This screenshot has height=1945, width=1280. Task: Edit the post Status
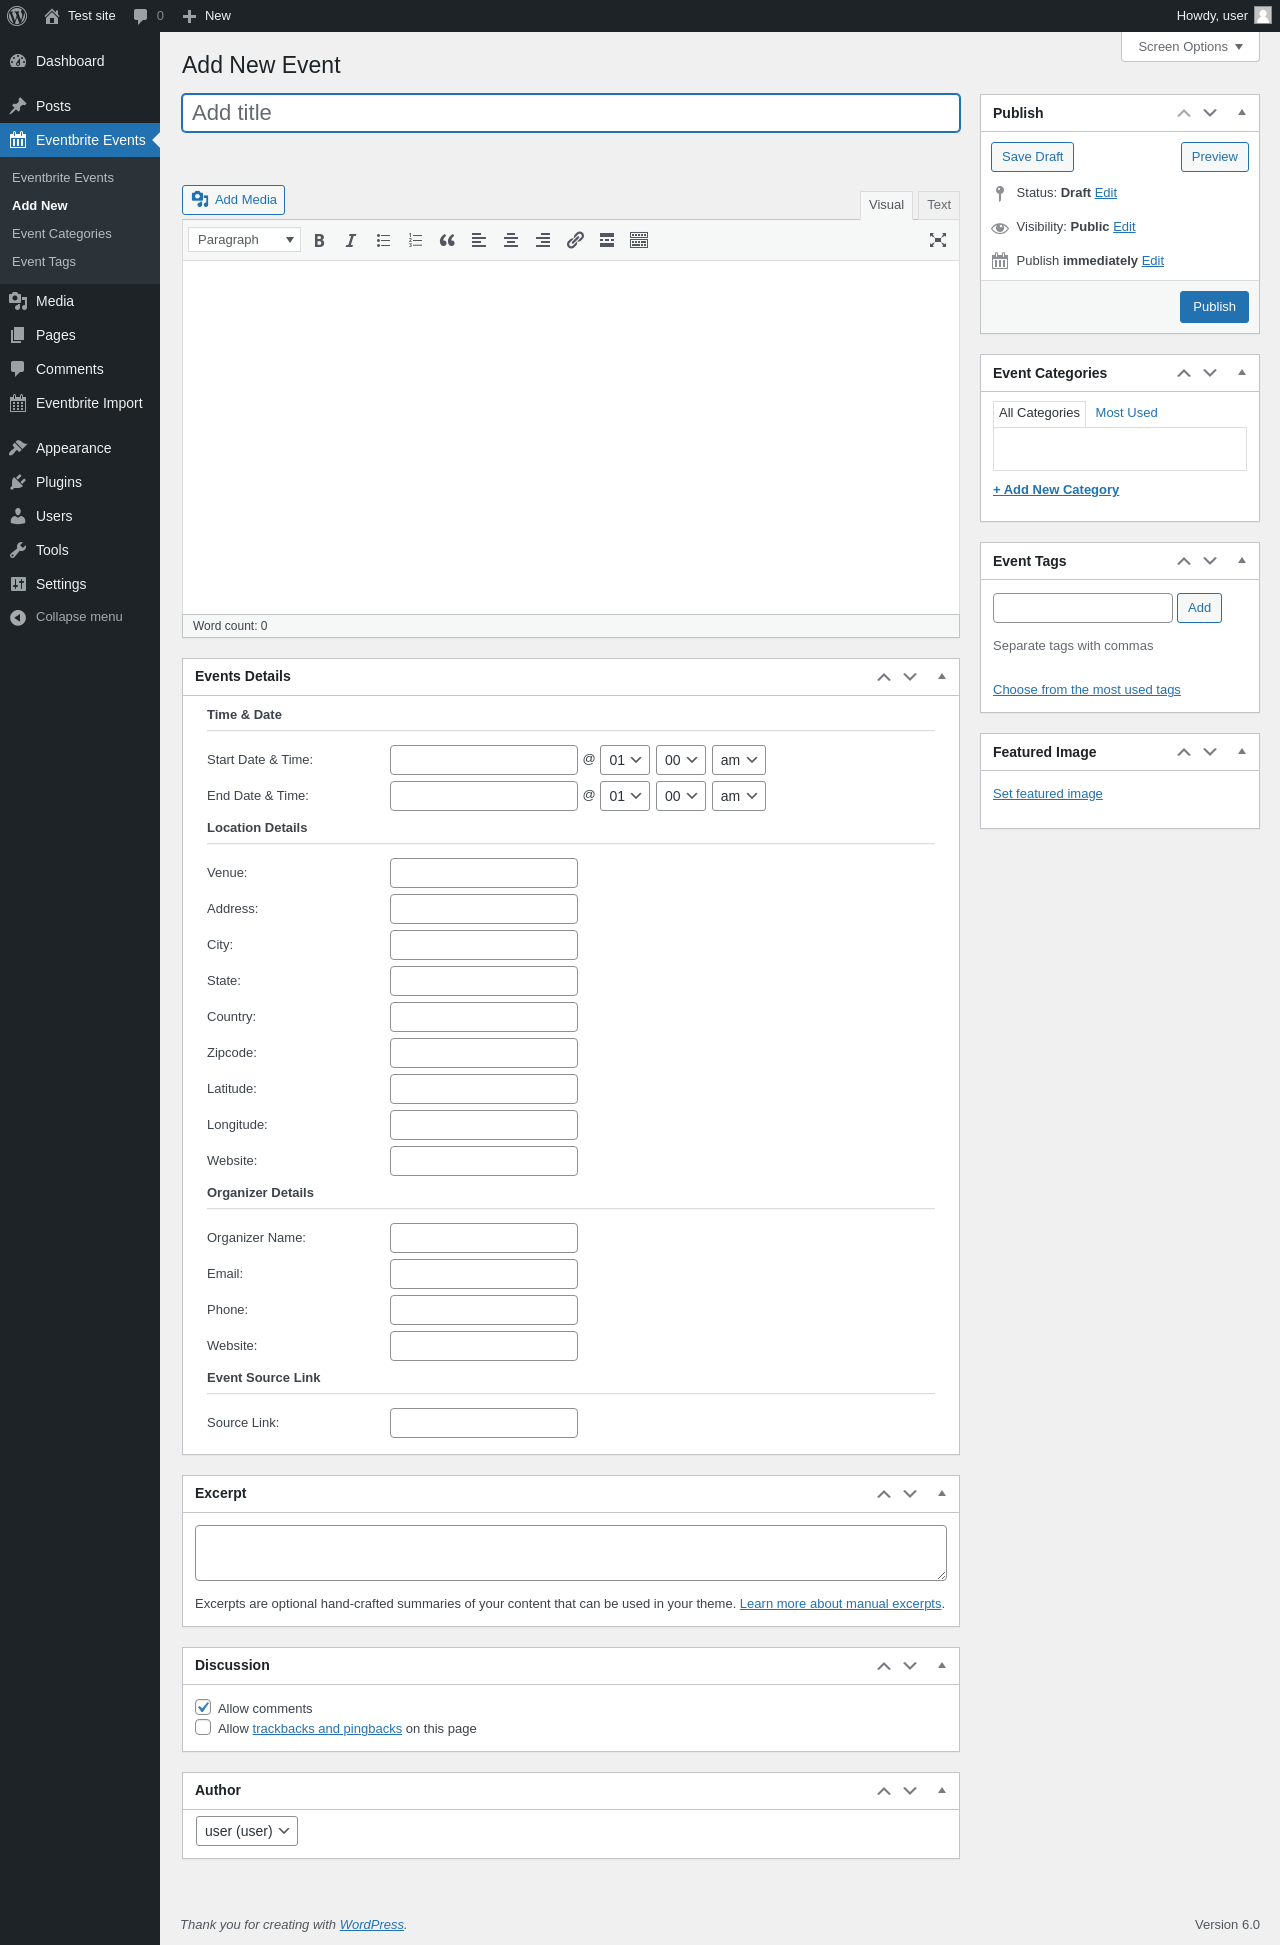[x=1105, y=193]
